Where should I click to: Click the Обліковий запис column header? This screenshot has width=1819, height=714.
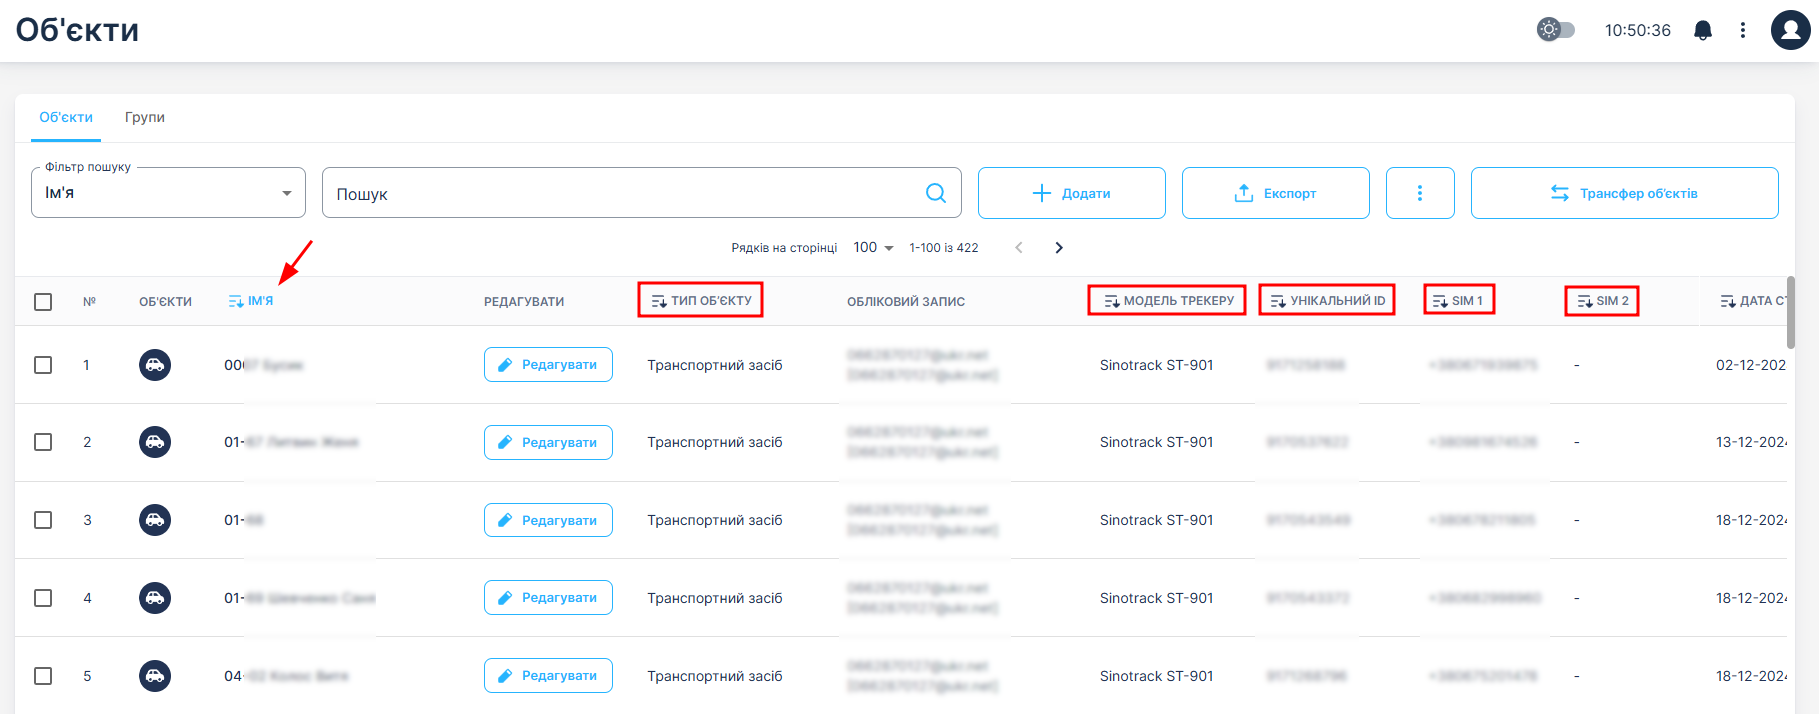[x=906, y=301]
